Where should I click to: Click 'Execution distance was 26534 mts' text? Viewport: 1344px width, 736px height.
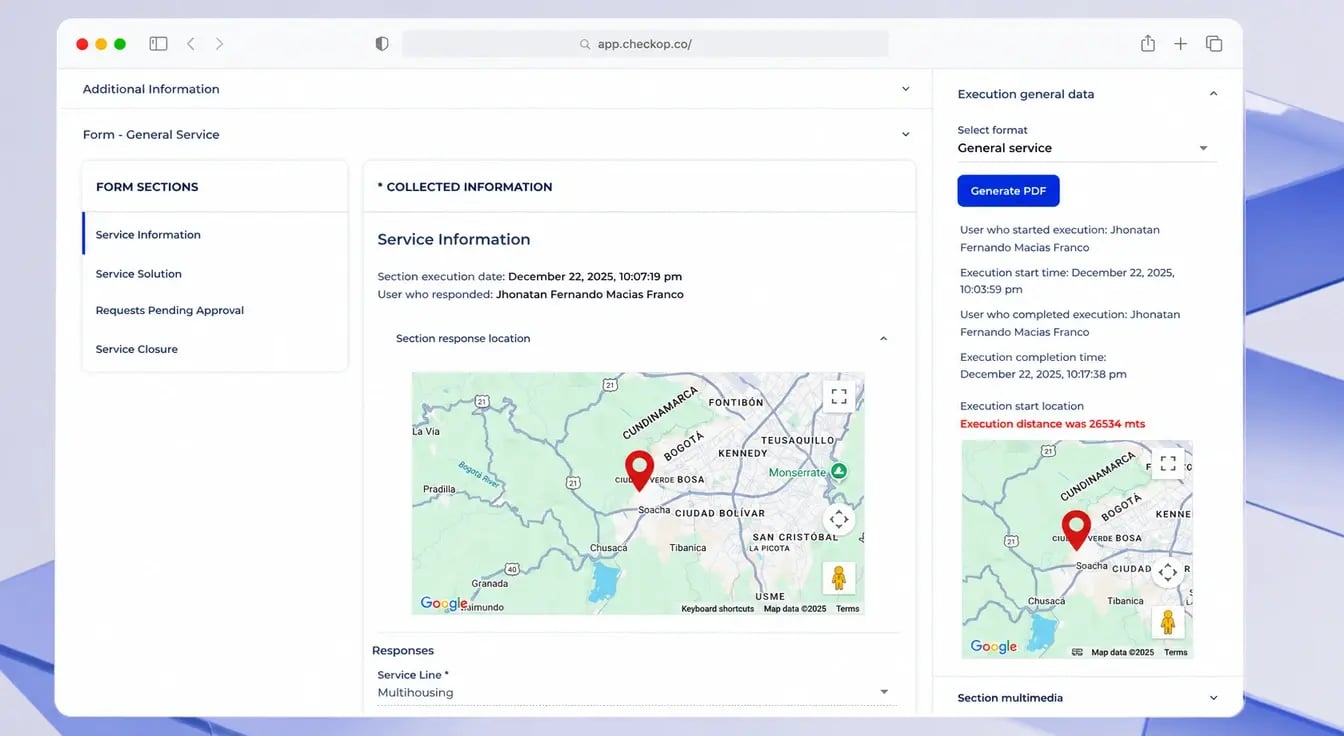(1052, 424)
